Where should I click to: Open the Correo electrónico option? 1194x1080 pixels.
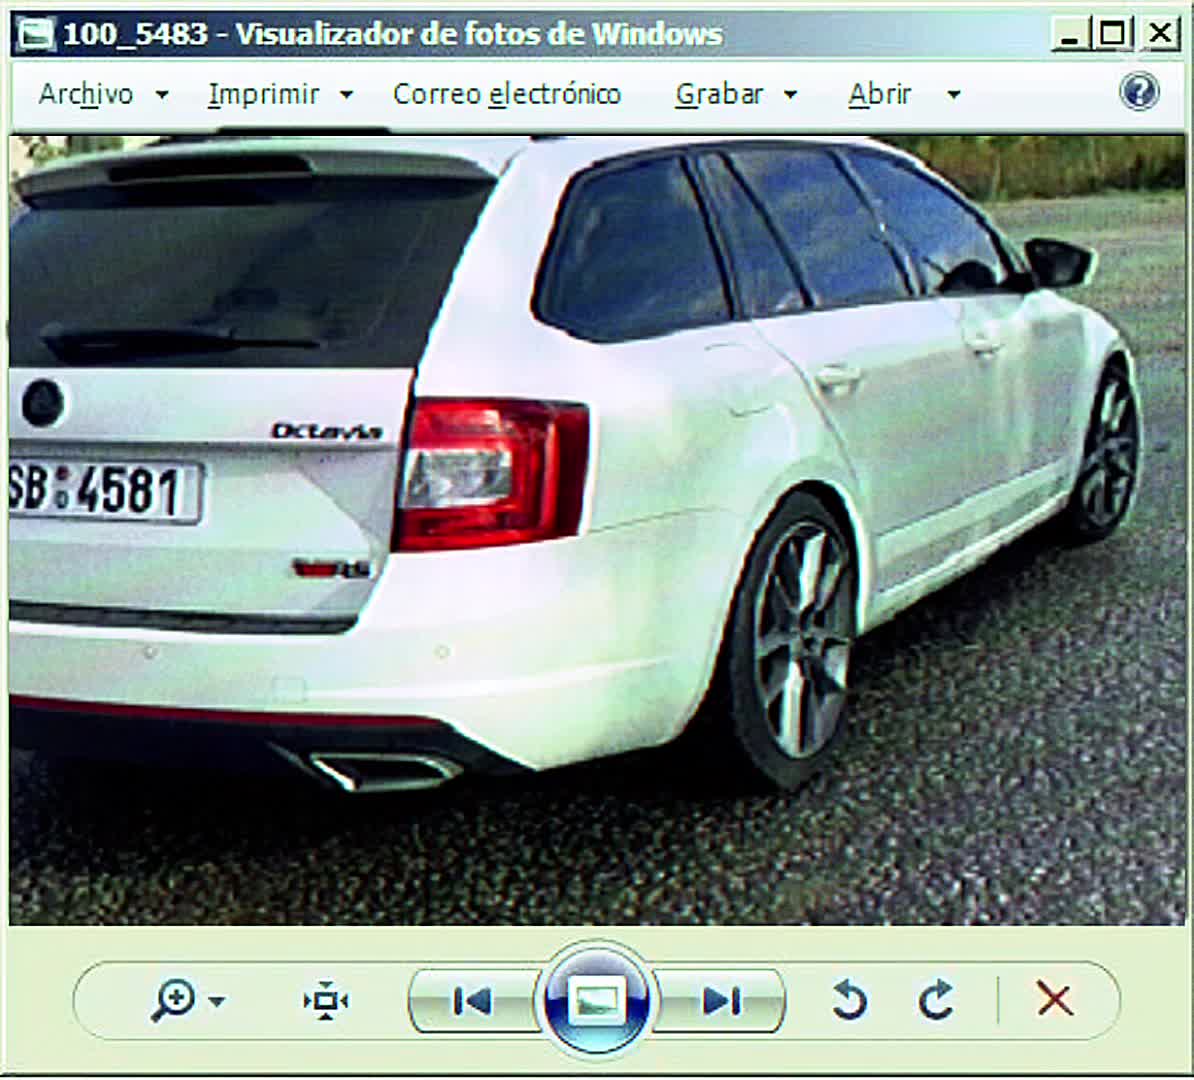pos(507,94)
